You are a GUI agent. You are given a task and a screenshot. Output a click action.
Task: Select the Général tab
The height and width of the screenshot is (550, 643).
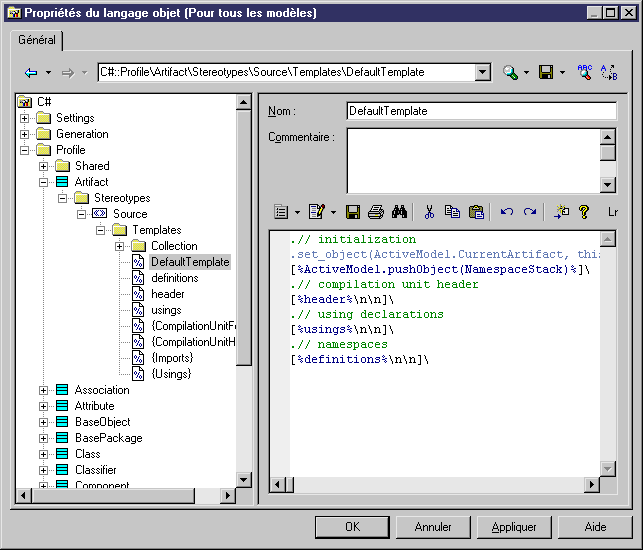[x=37, y=40]
